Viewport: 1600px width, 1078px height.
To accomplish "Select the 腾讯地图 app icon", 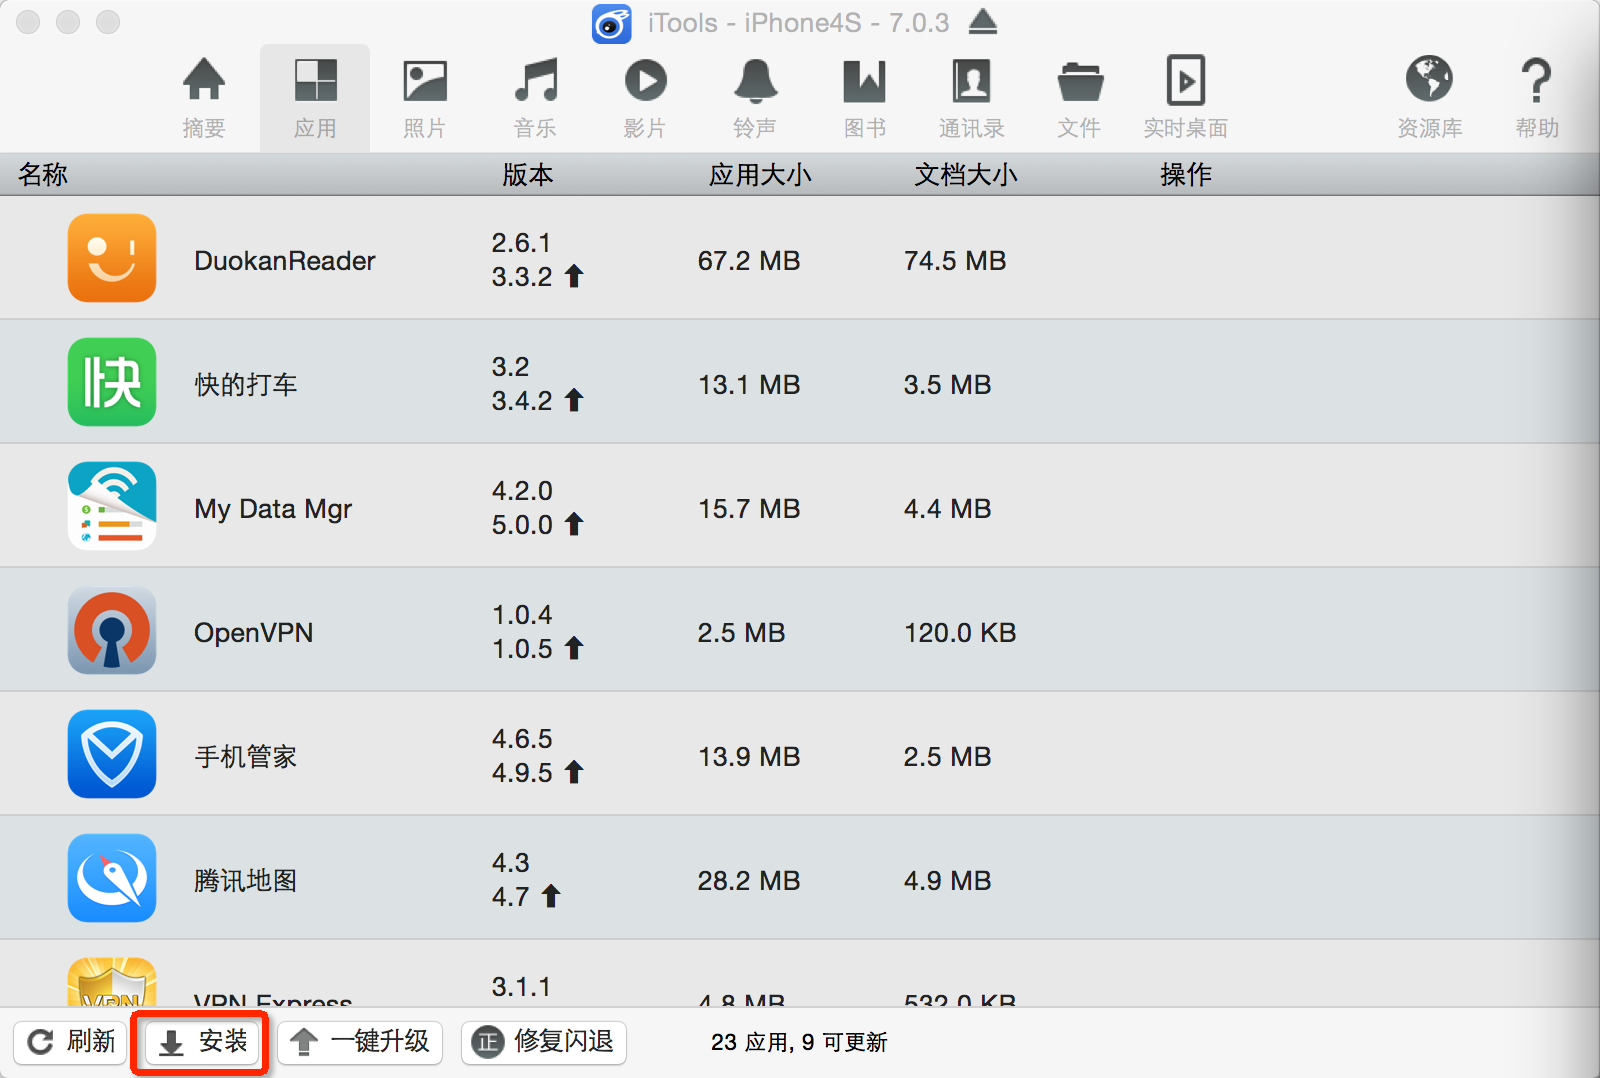I will click(112, 878).
